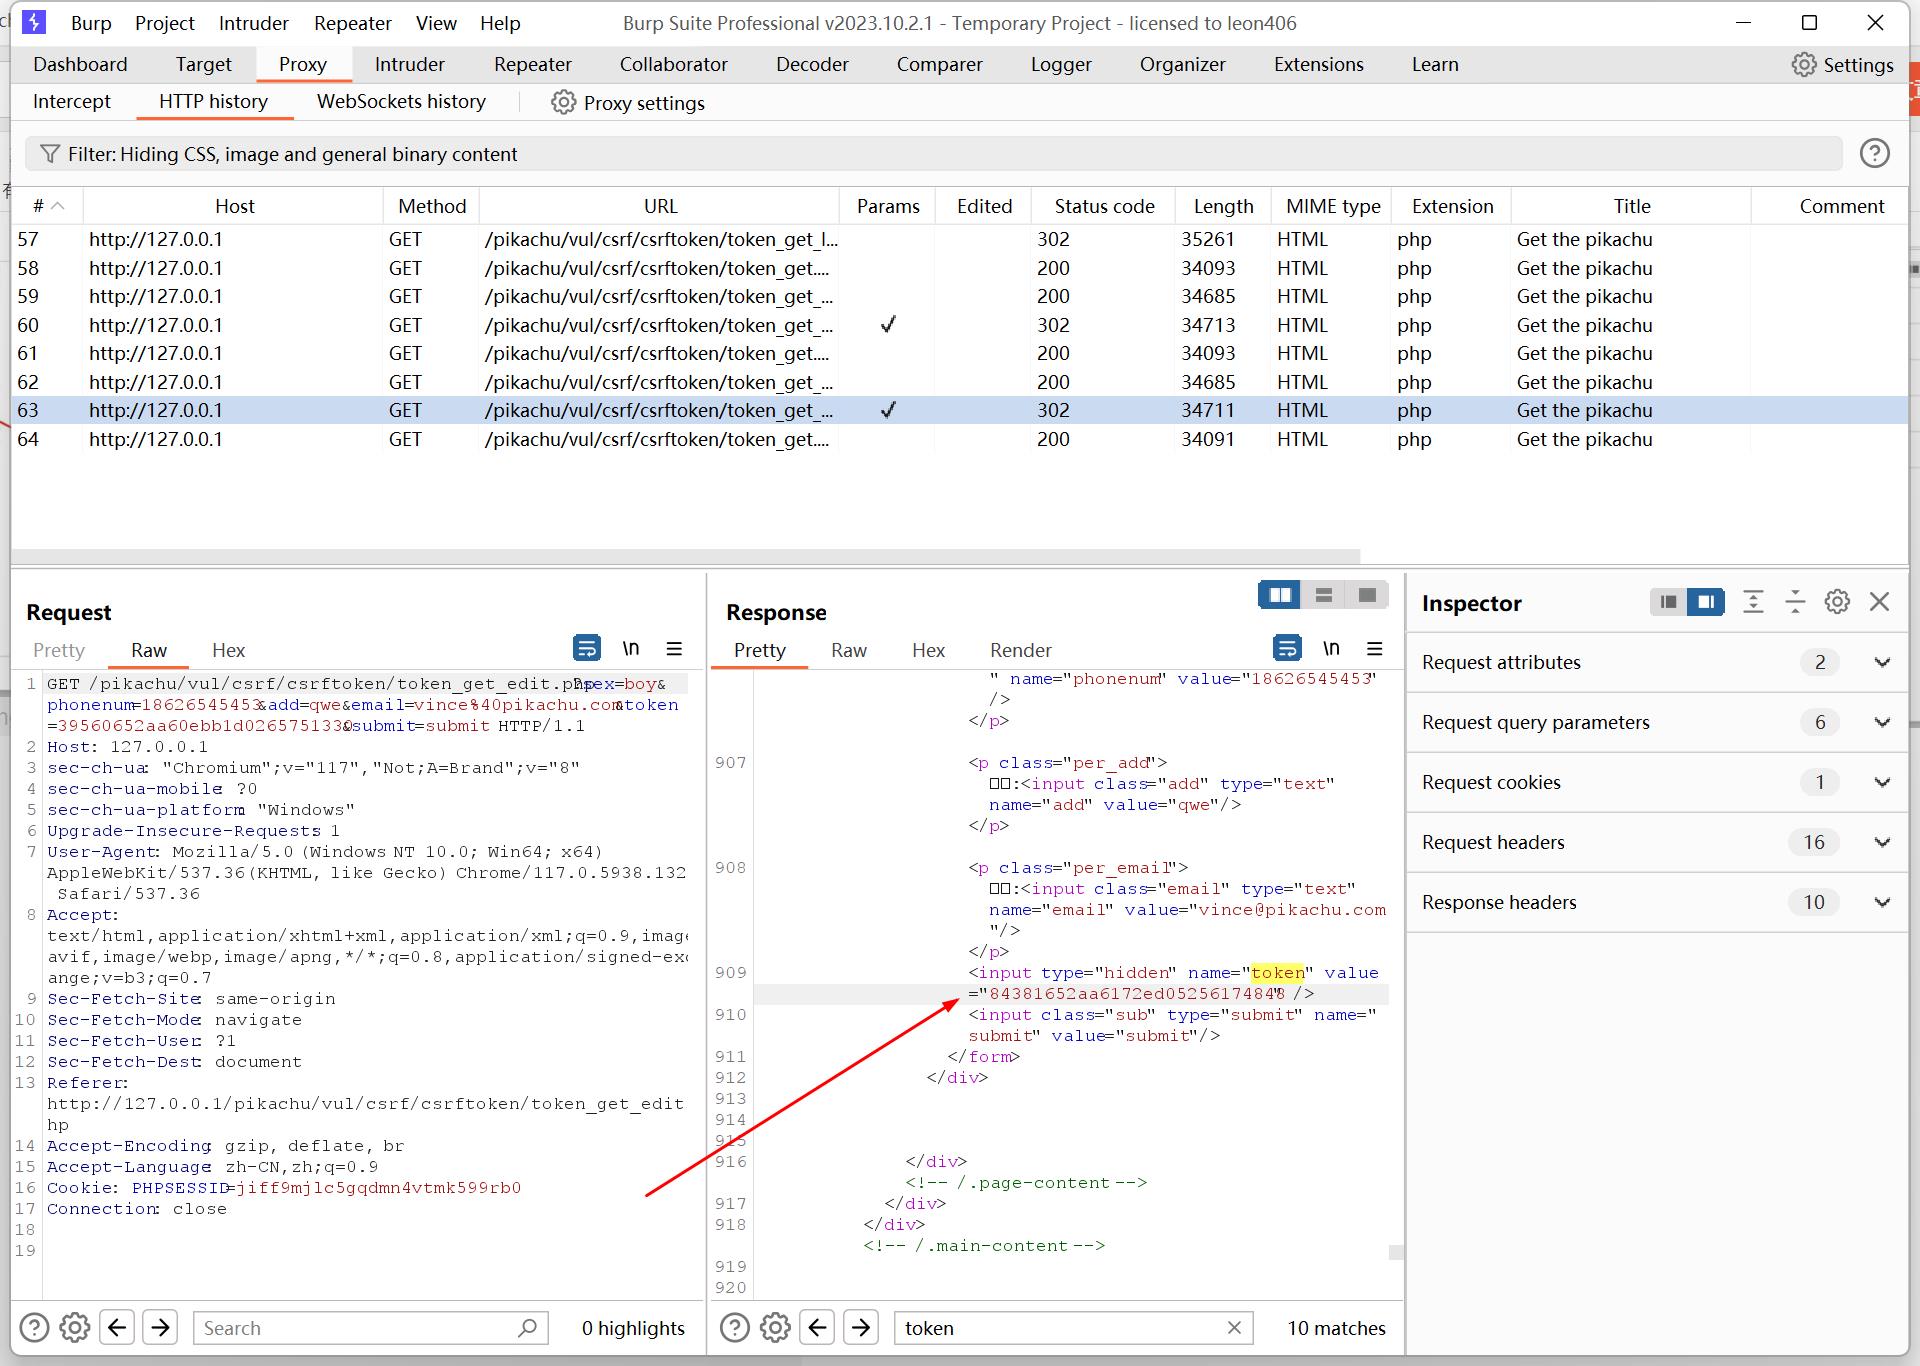
Task: Sort the table by the # column
Action: coord(47,206)
